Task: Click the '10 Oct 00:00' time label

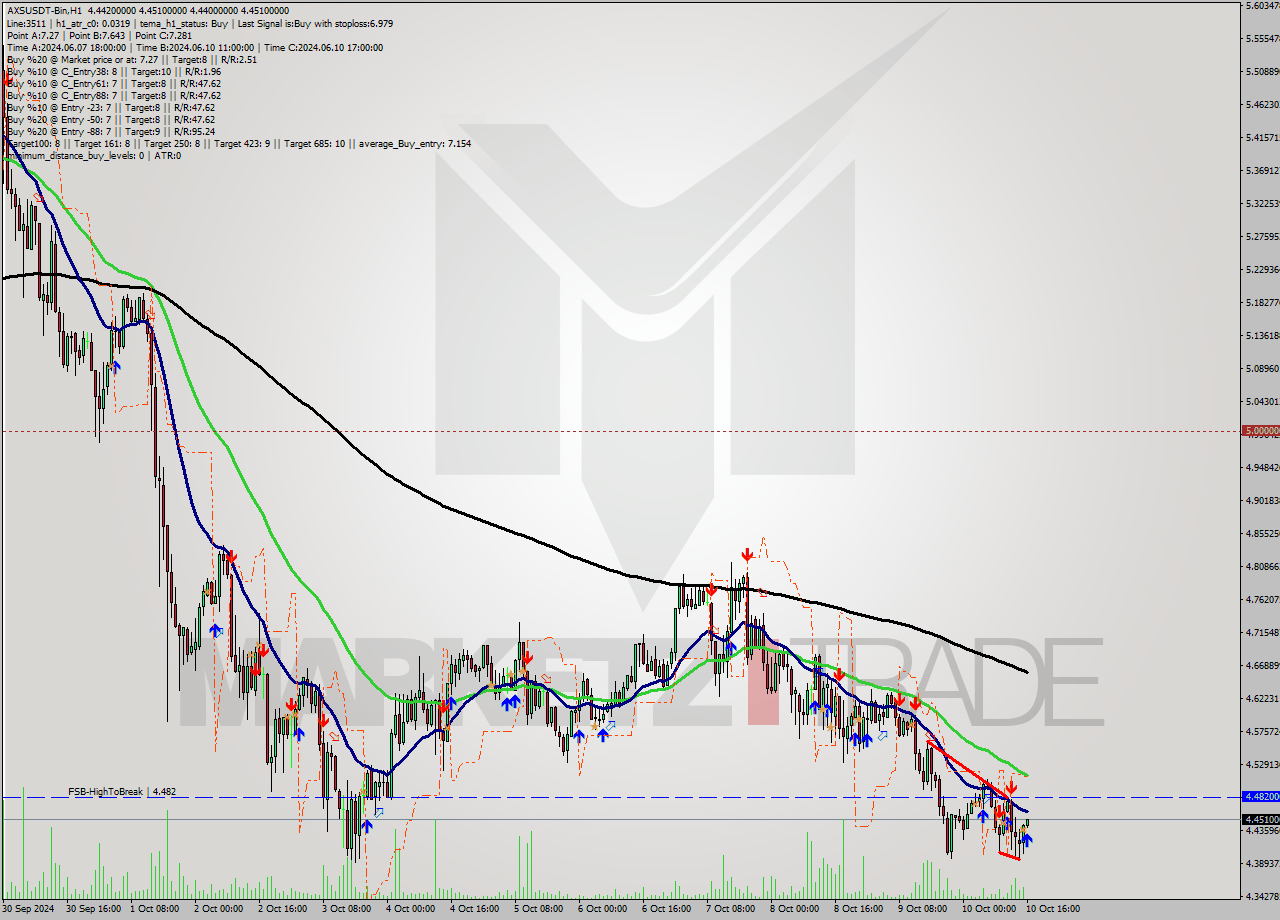Action: (989, 909)
